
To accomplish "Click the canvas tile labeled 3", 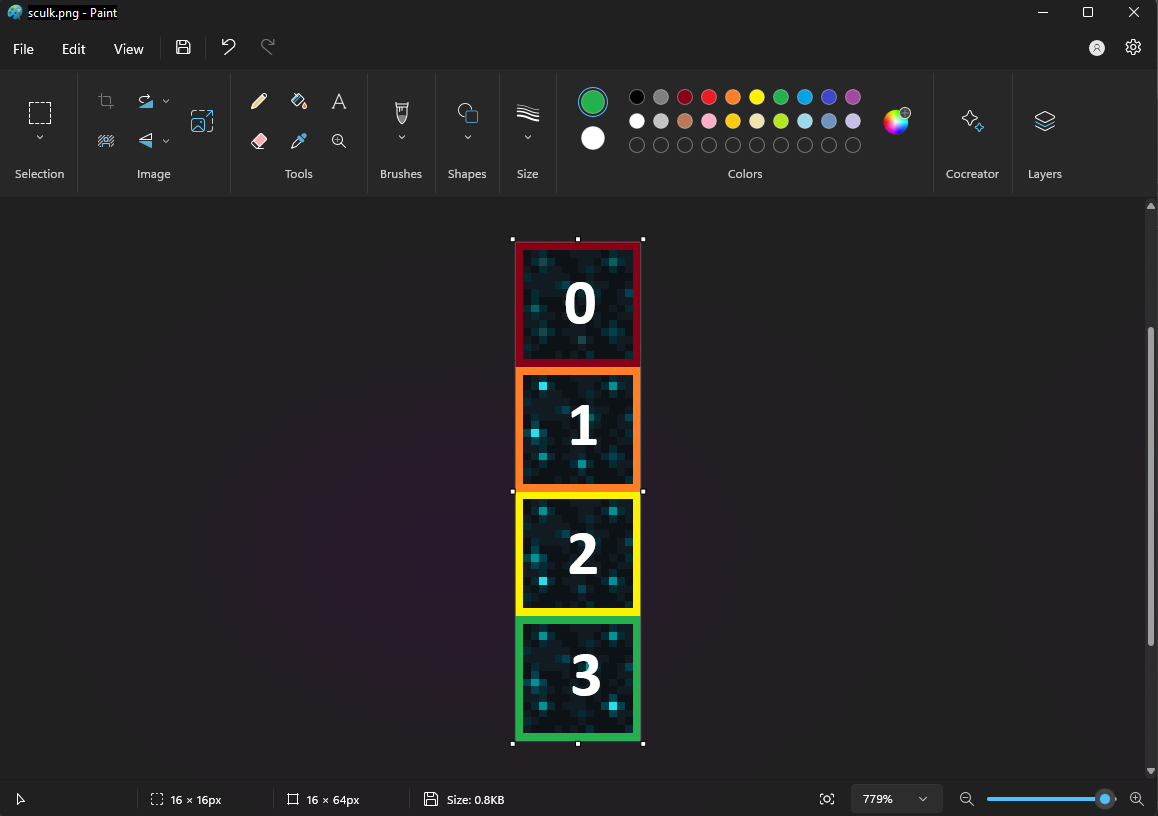I will tap(578, 679).
